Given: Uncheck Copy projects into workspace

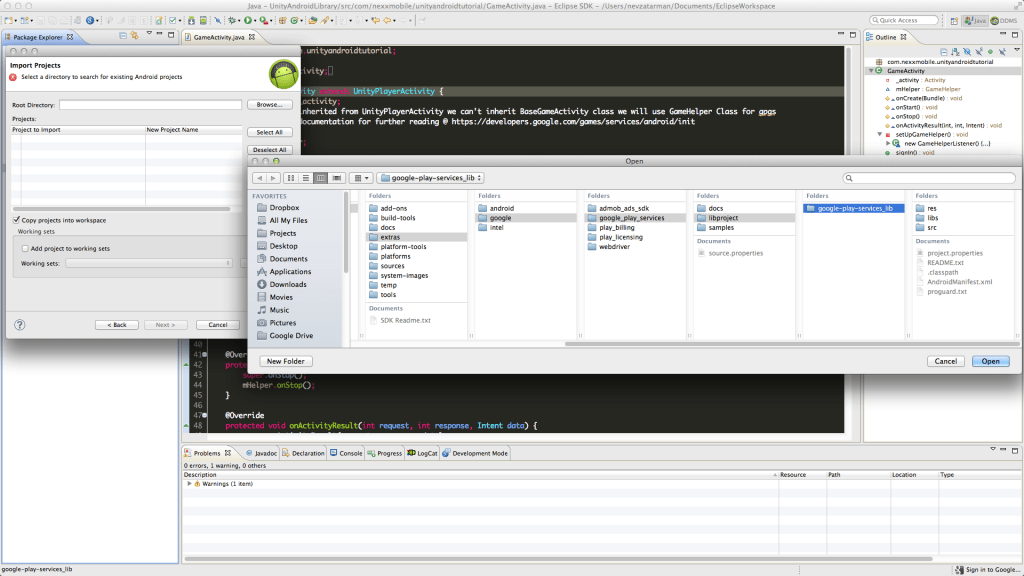Looking at the screenshot, I should coord(17,220).
